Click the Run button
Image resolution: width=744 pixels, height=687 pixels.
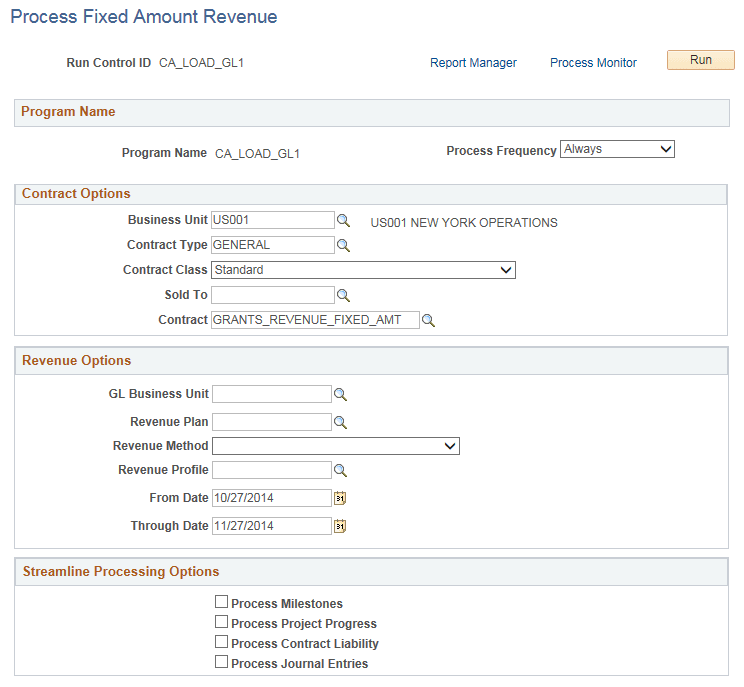(701, 60)
